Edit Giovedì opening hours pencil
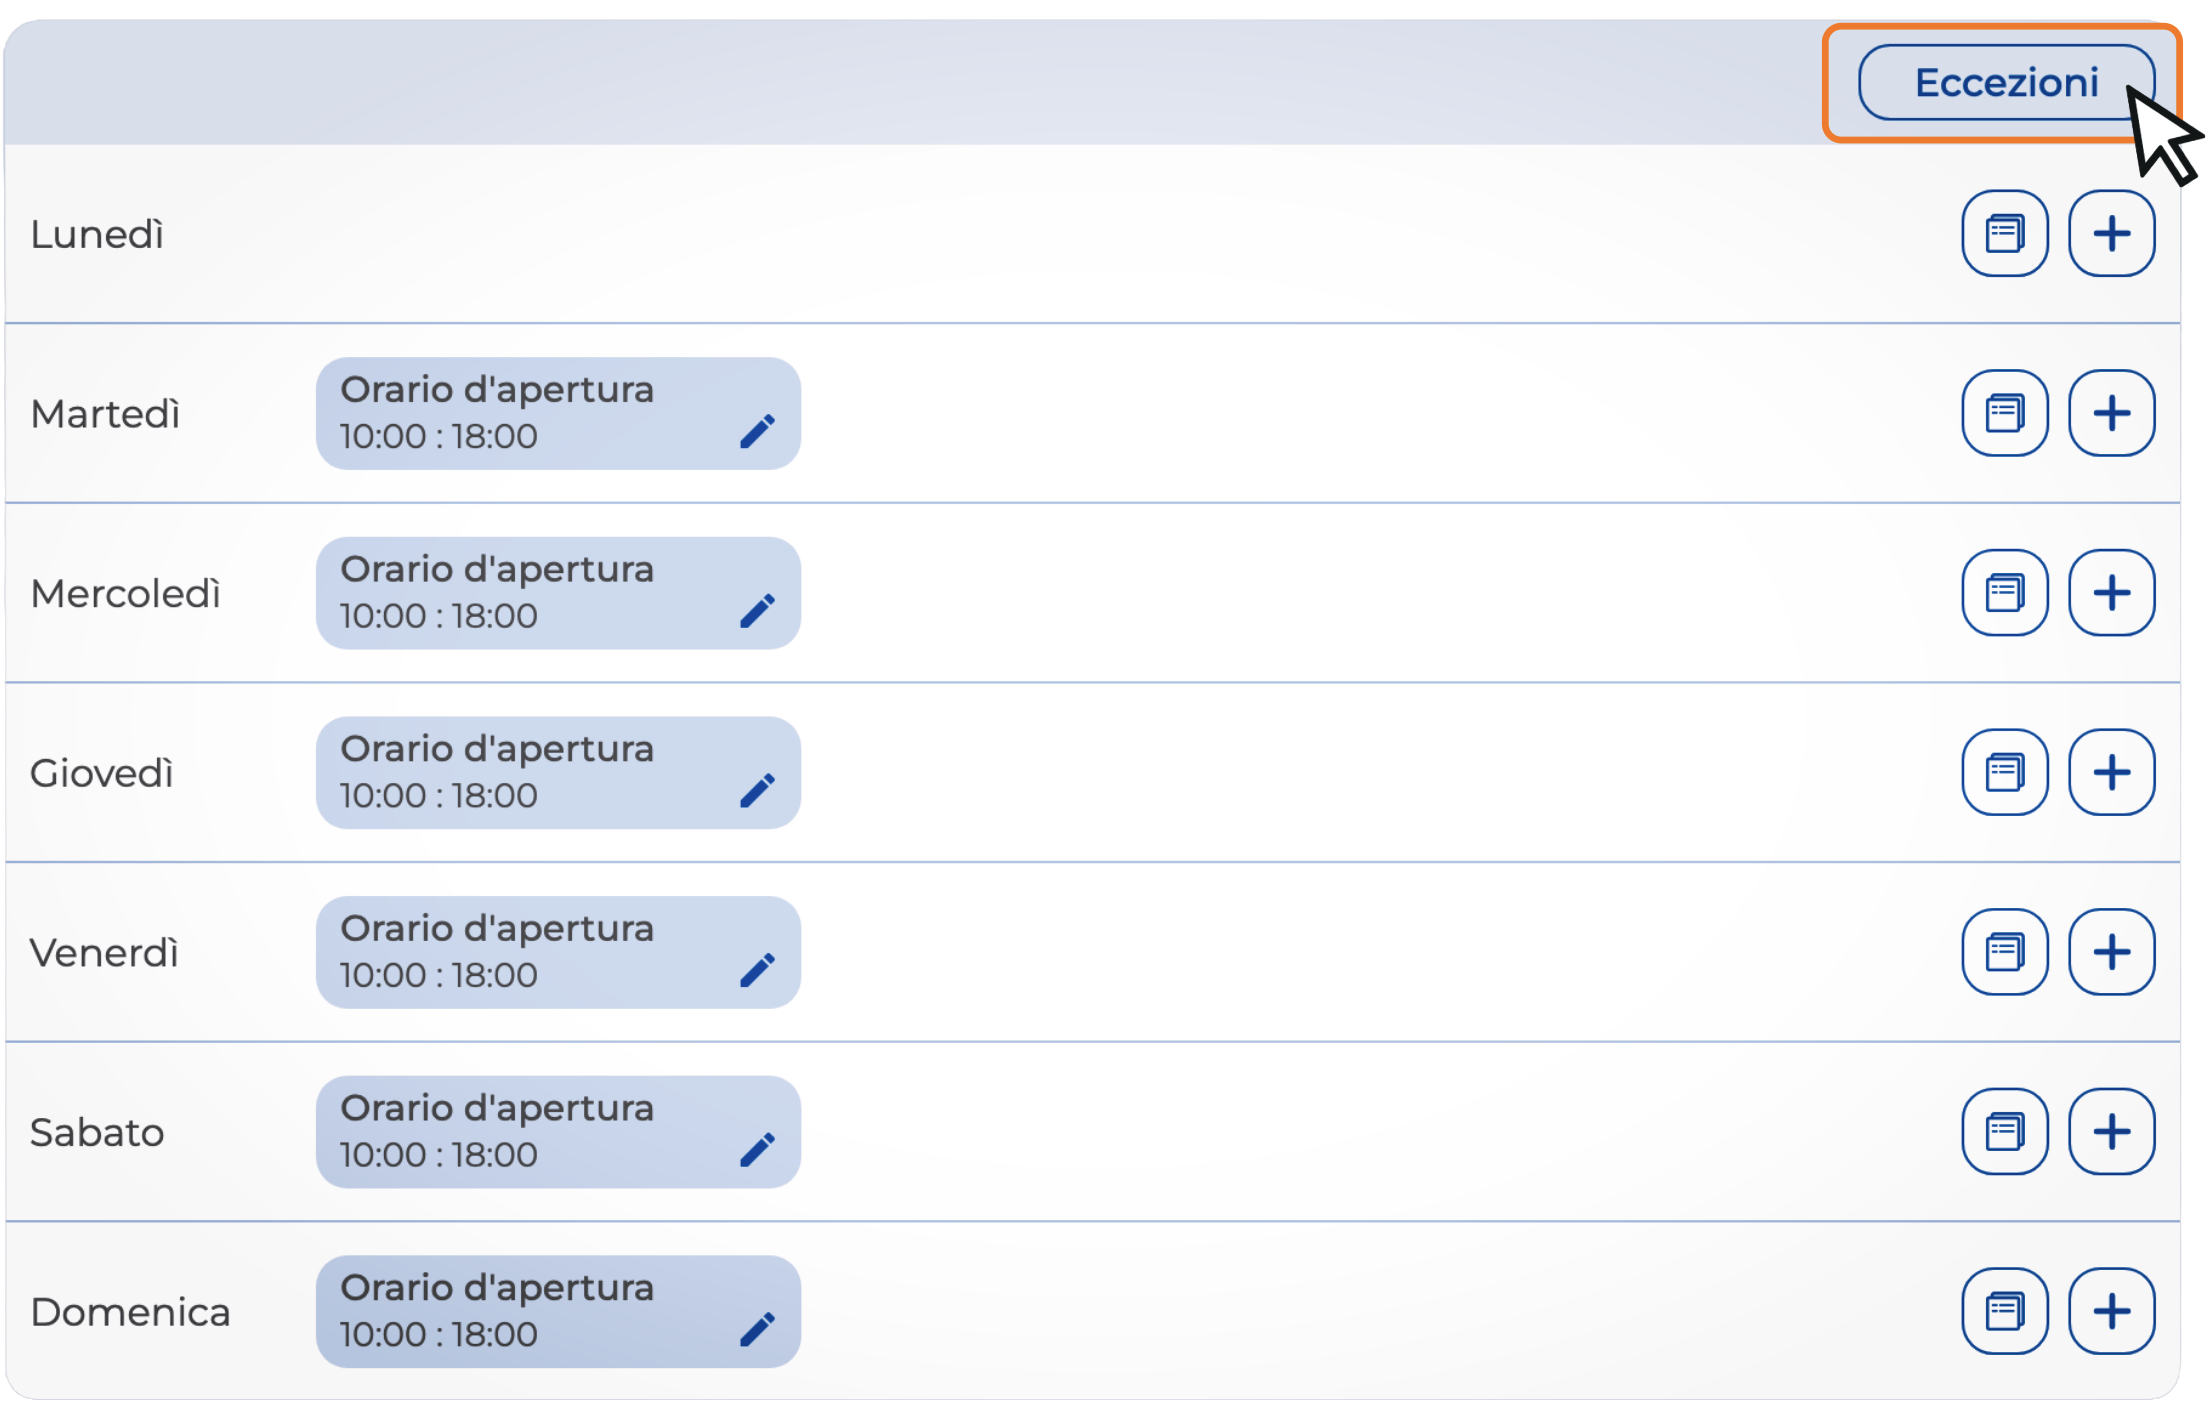The height and width of the screenshot is (1418, 2212). point(757,790)
